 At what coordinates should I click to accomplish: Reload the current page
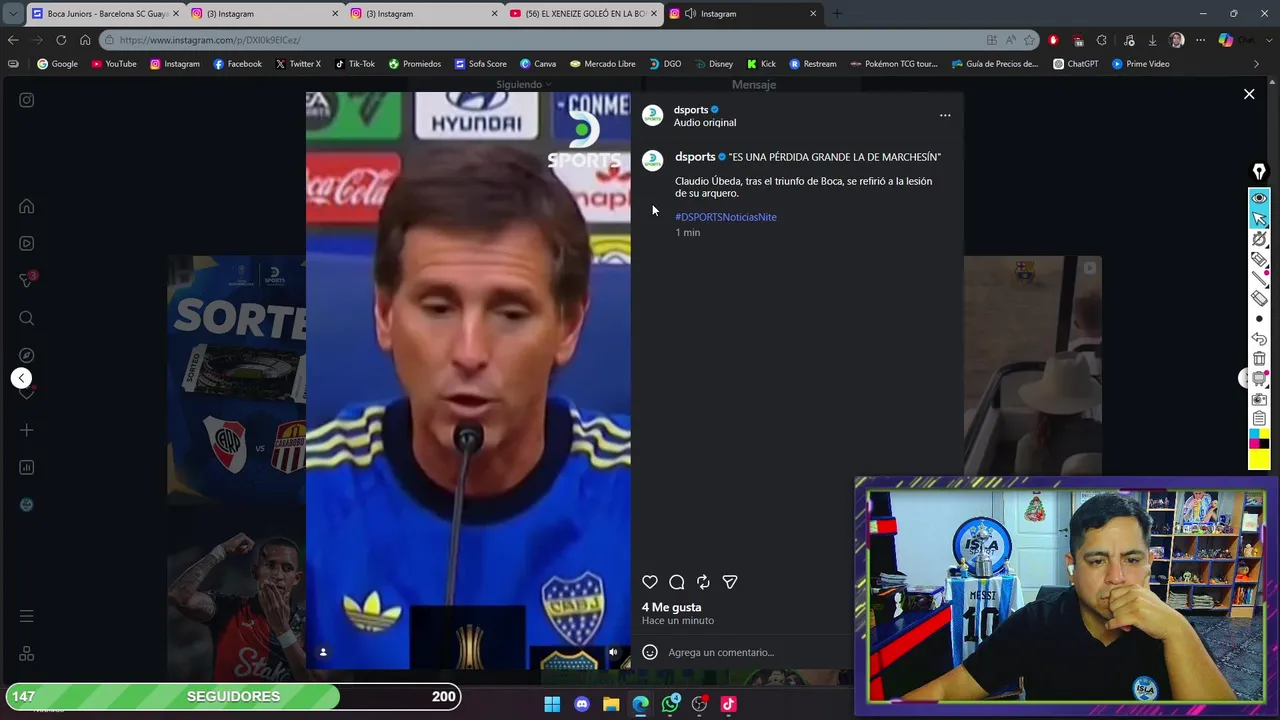point(61,40)
